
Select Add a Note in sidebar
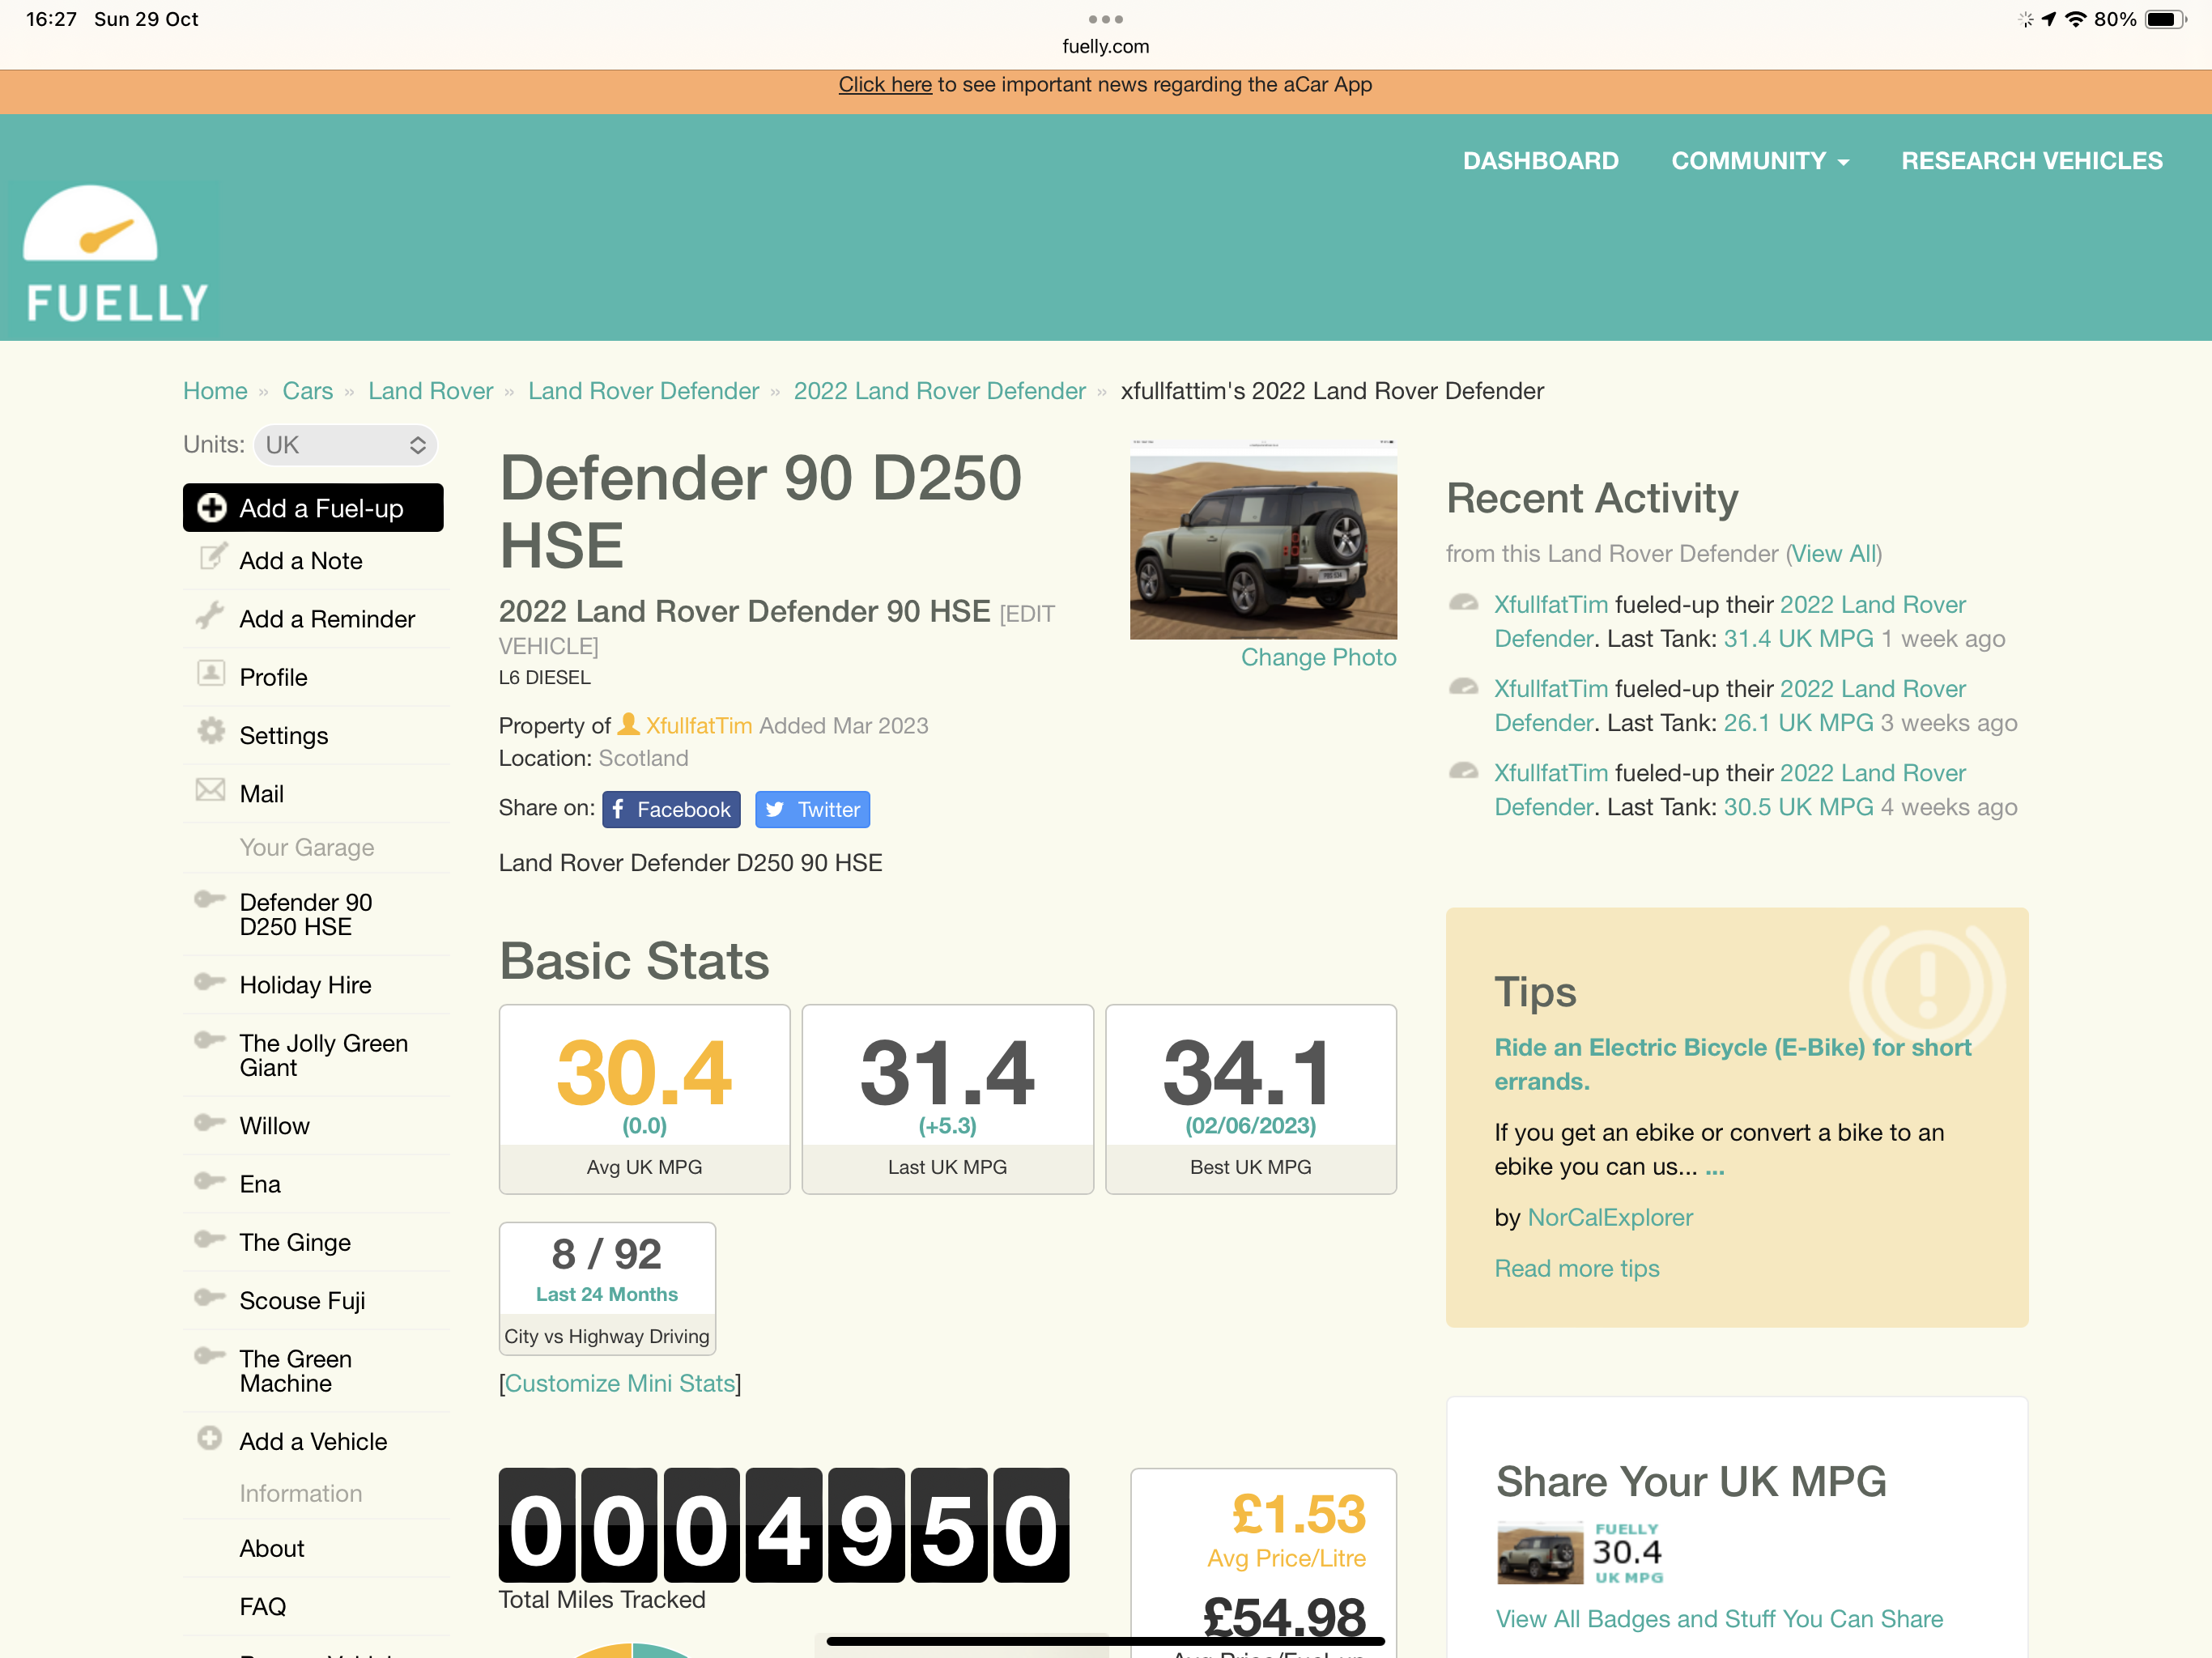301,561
